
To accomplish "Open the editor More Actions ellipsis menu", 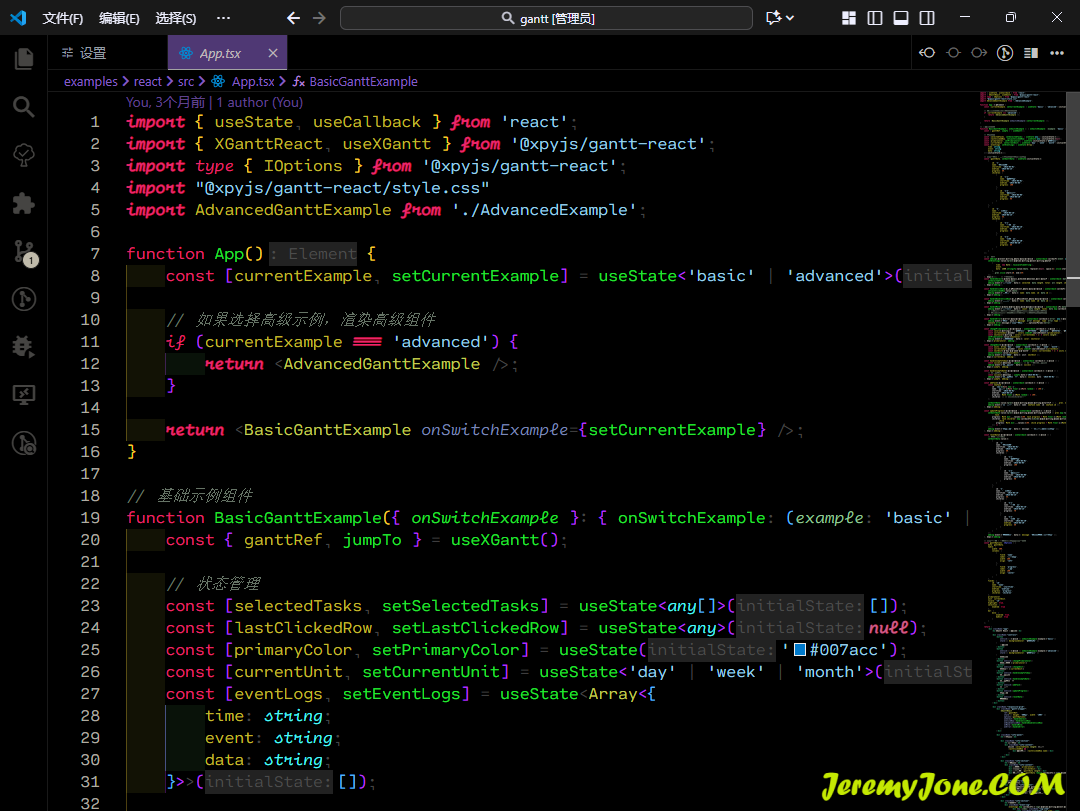I will [x=1057, y=53].
